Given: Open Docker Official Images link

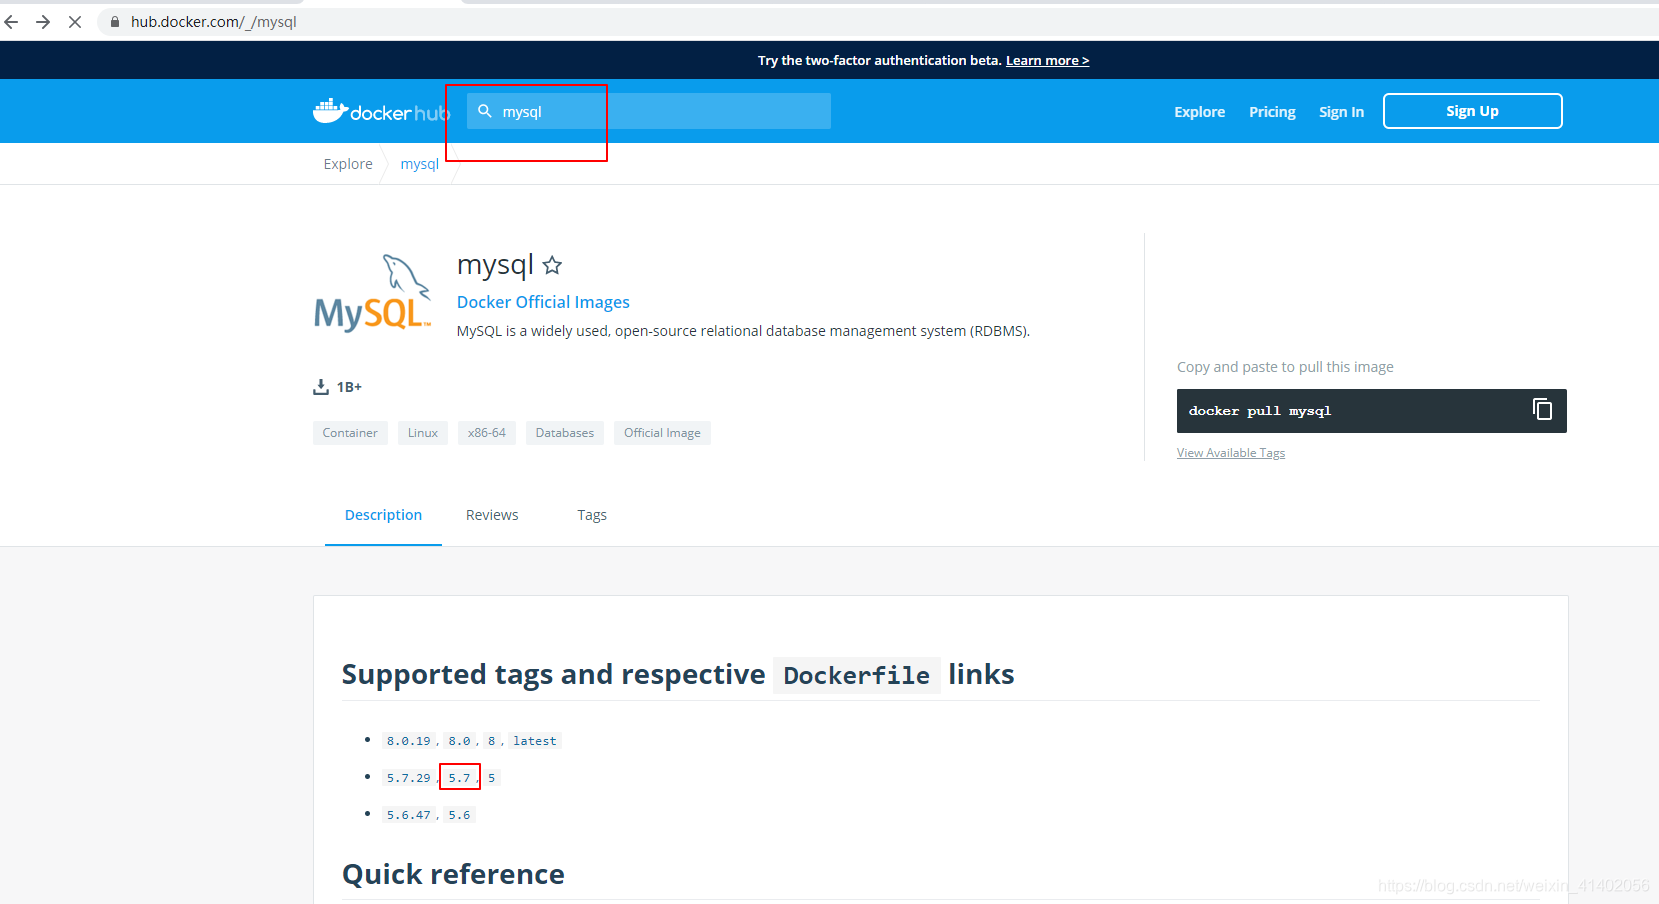Looking at the screenshot, I should click(543, 302).
